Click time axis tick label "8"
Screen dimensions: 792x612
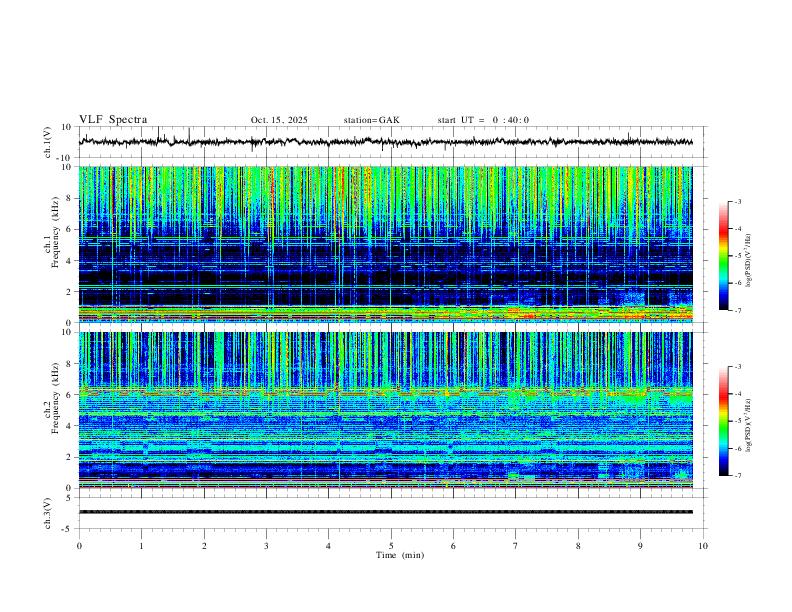click(x=578, y=546)
